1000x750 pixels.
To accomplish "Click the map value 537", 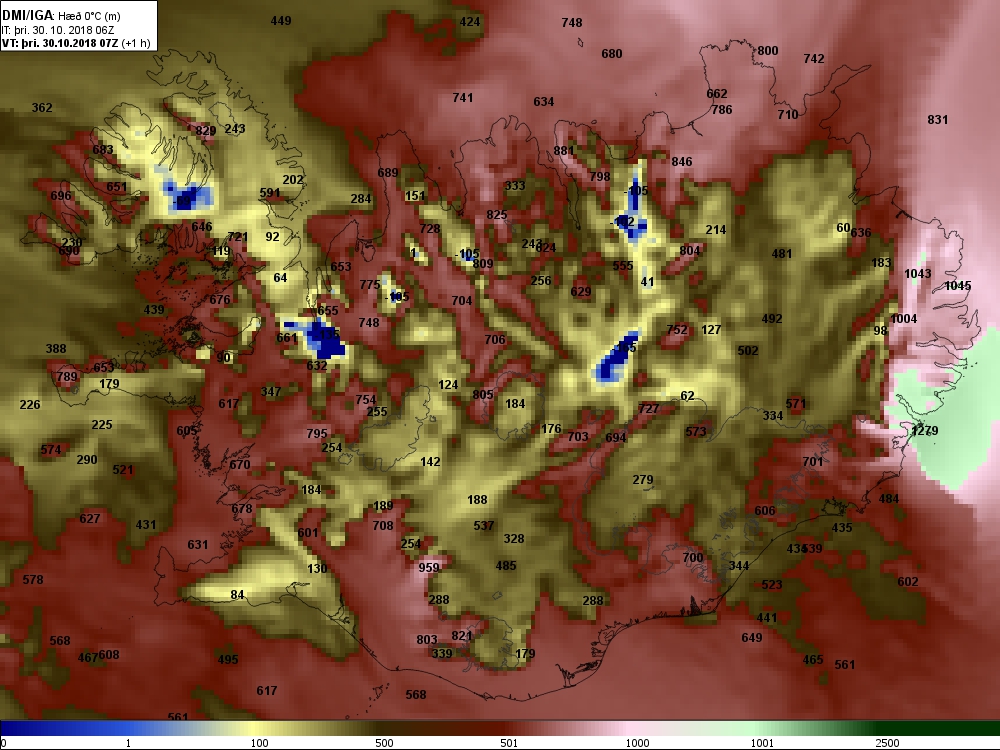I will pyautogui.click(x=483, y=526).
